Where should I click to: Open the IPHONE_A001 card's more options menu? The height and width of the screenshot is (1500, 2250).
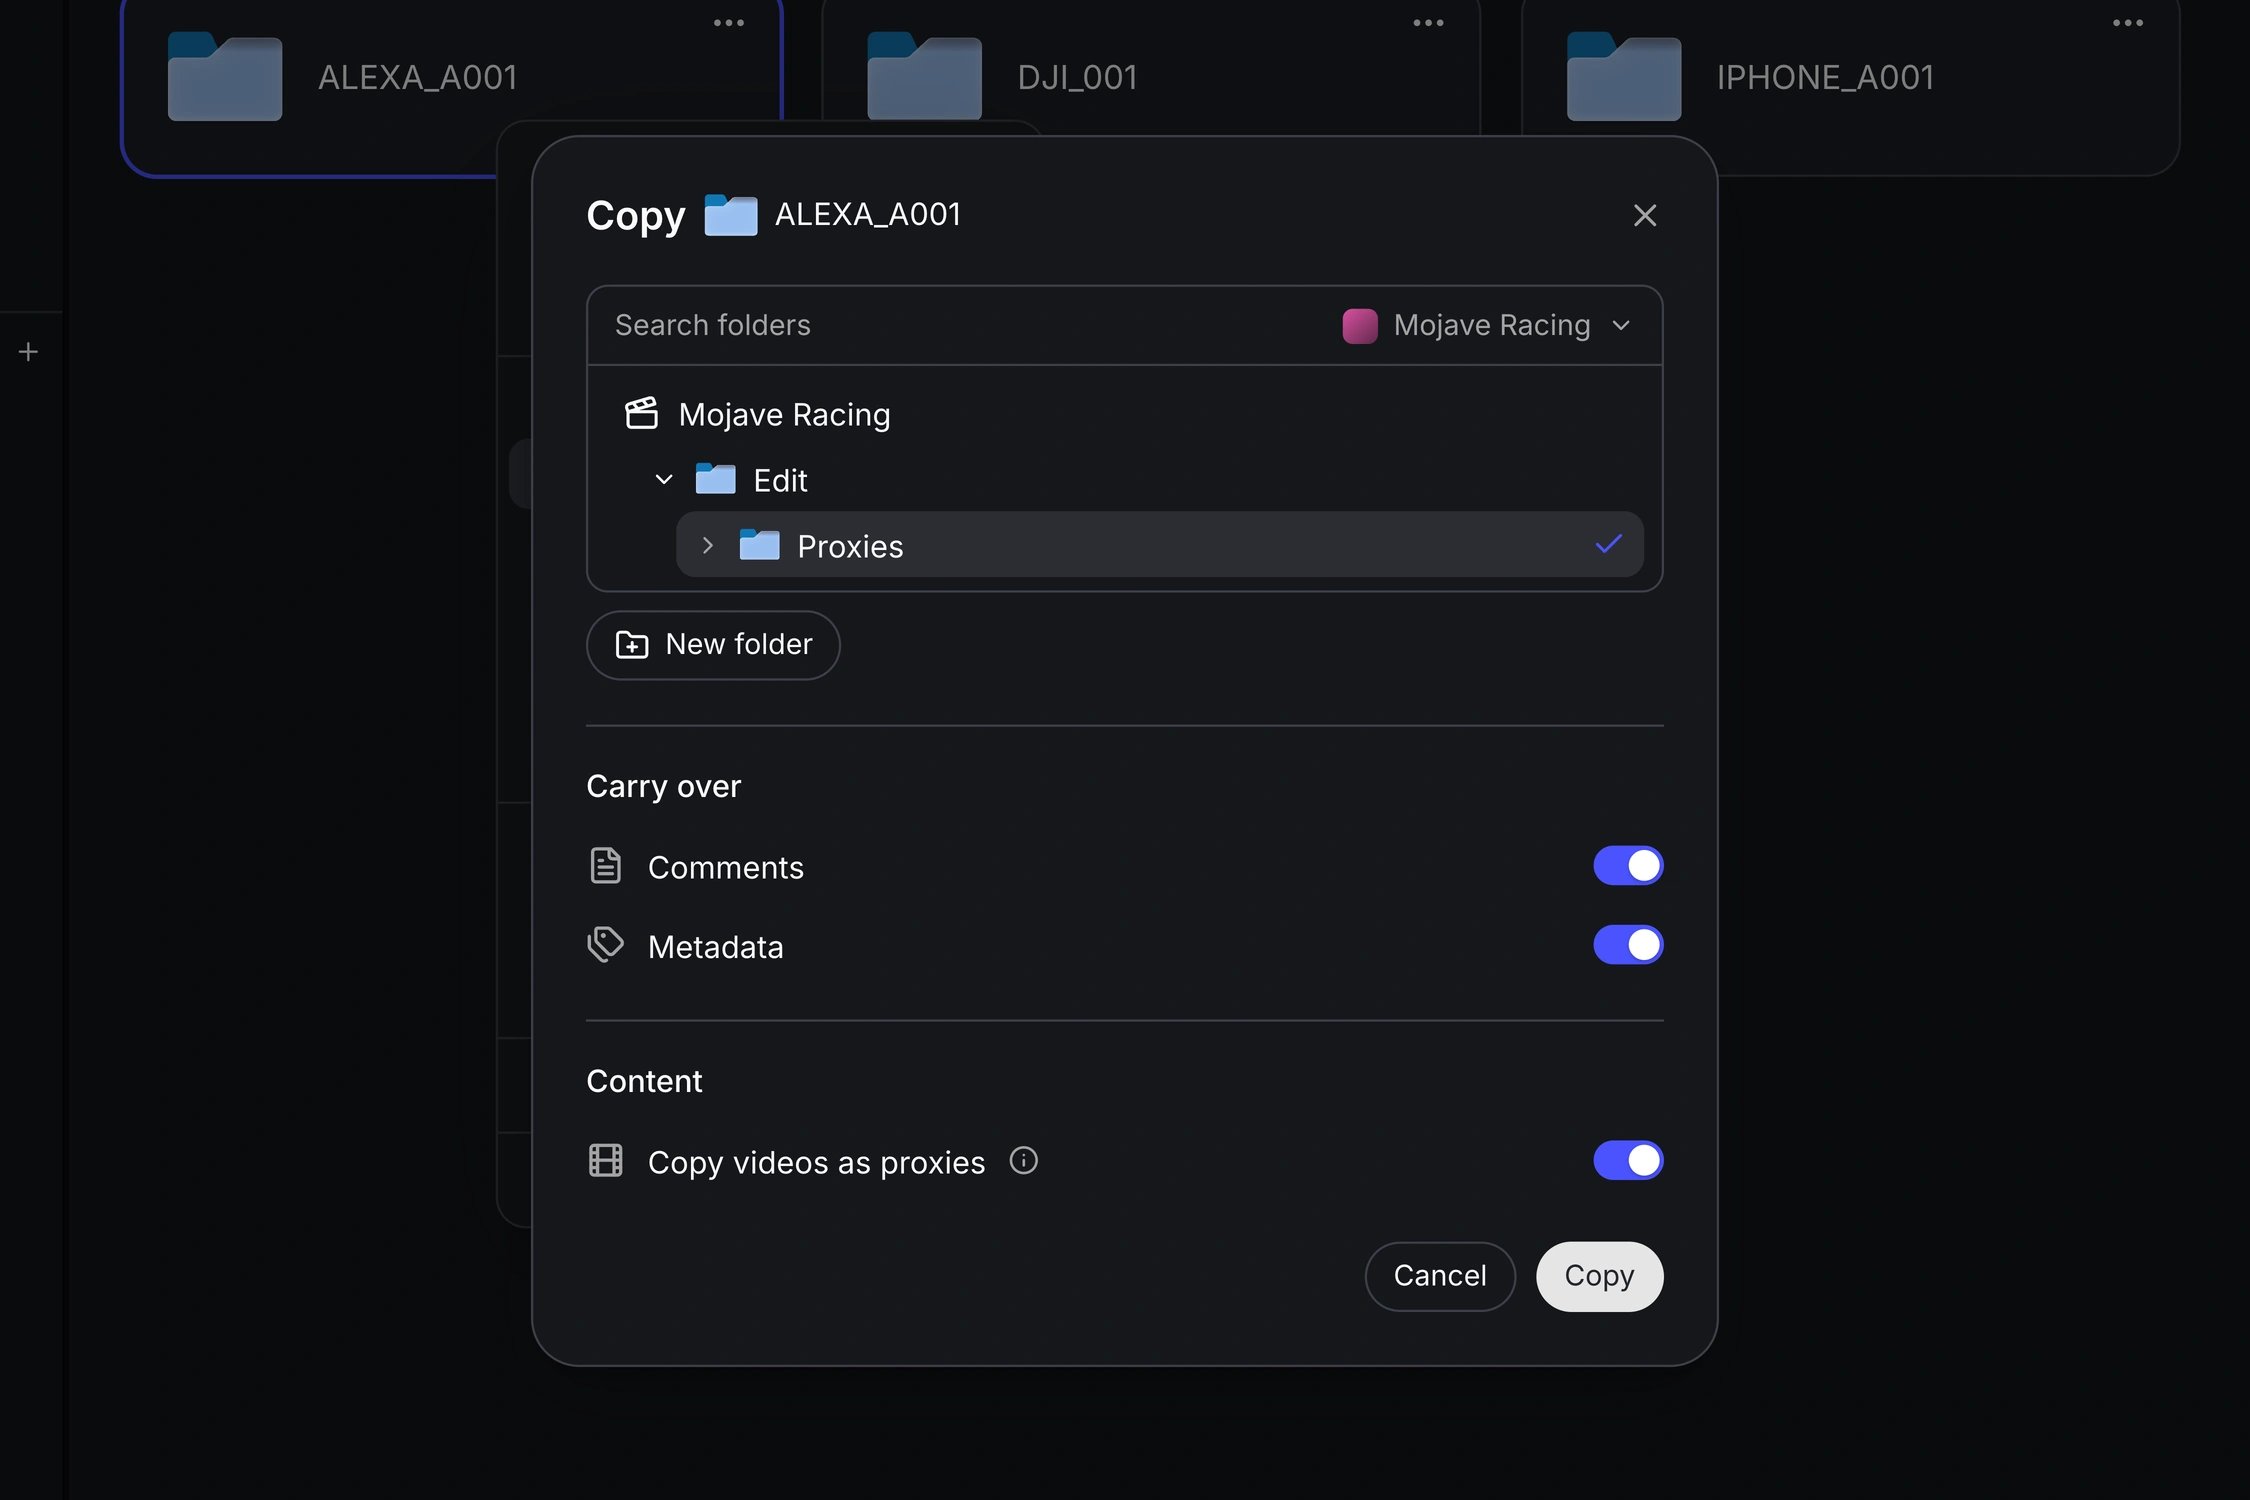tap(2127, 23)
